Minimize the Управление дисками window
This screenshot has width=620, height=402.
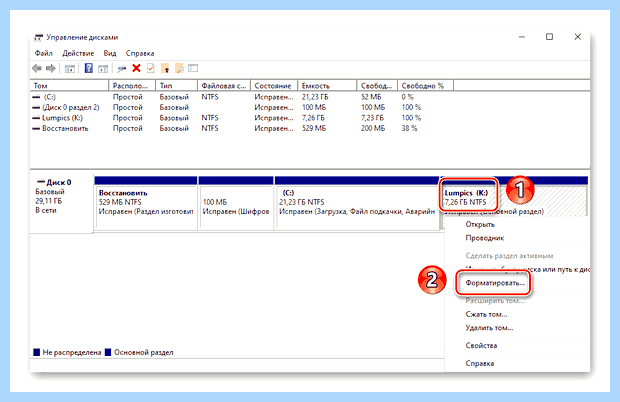pyautogui.click(x=522, y=37)
